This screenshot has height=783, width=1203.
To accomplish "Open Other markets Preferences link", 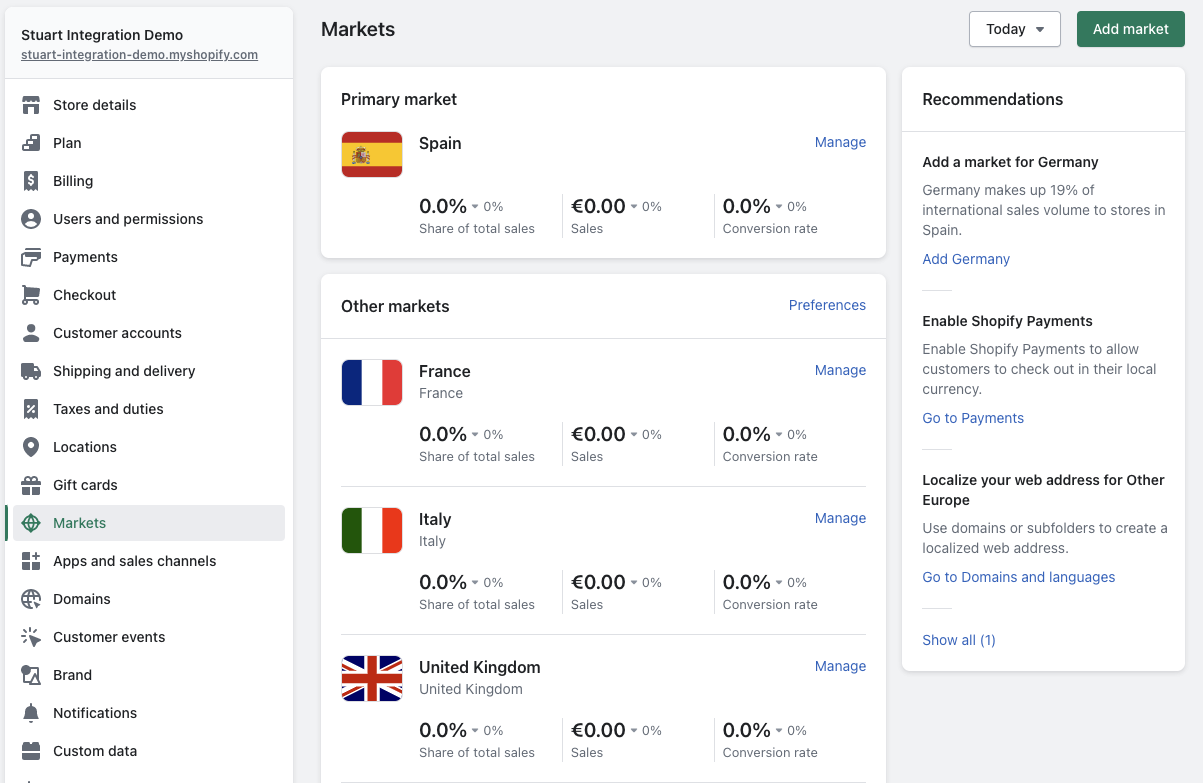I will (827, 305).
